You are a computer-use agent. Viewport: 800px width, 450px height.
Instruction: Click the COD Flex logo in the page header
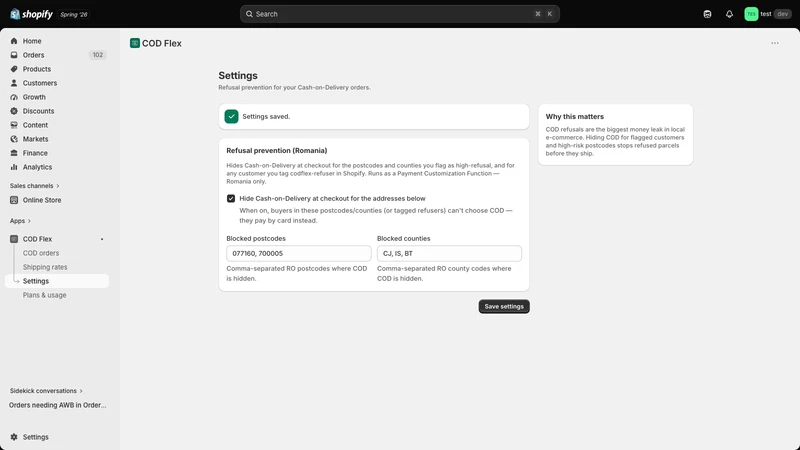pyautogui.click(x=135, y=43)
